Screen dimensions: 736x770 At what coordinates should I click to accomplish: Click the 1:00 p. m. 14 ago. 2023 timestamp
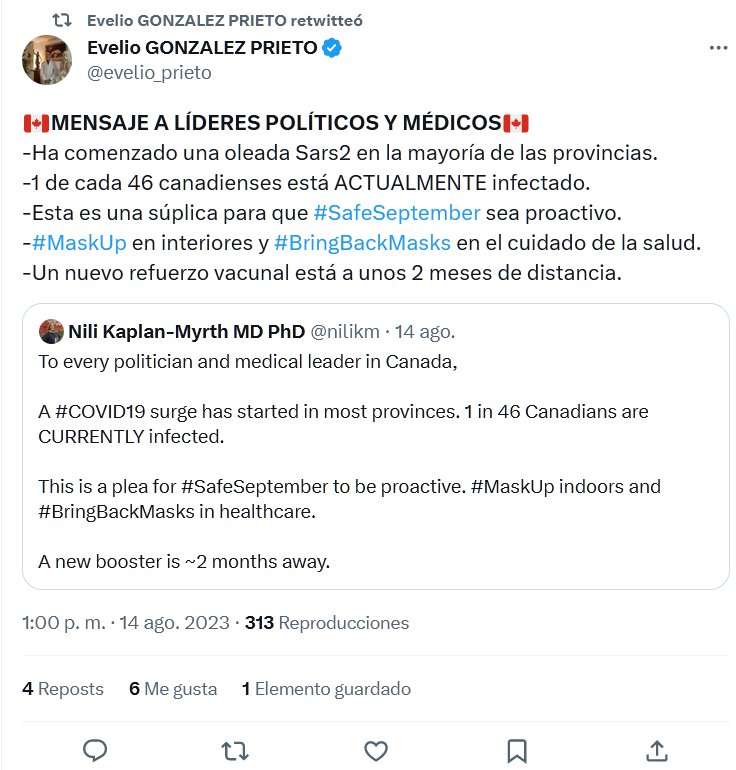(125, 623)
